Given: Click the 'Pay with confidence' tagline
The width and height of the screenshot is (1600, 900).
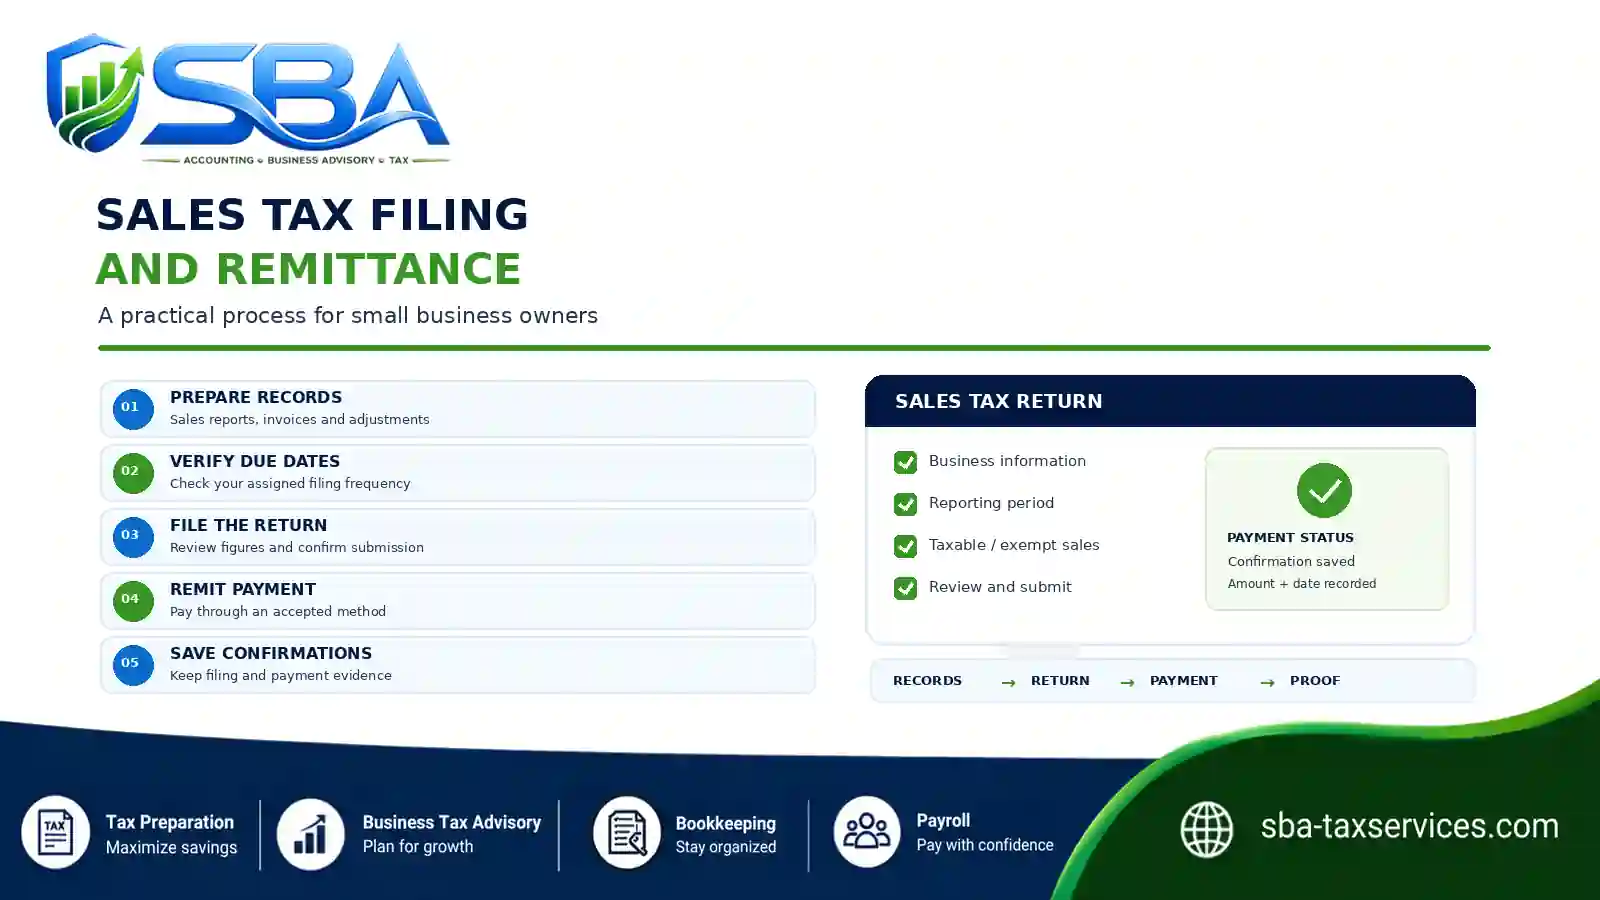Looking at the screenshot, I should pos(985,845).
